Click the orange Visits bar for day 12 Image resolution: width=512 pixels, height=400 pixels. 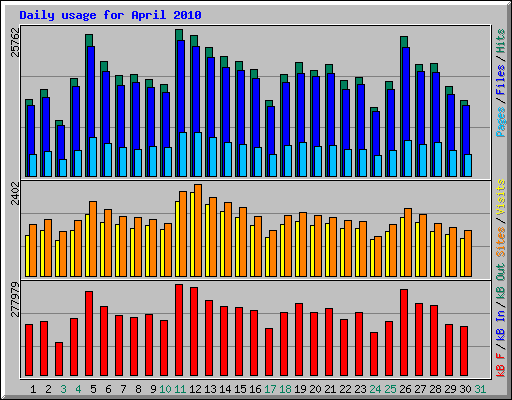coord(198,230)
